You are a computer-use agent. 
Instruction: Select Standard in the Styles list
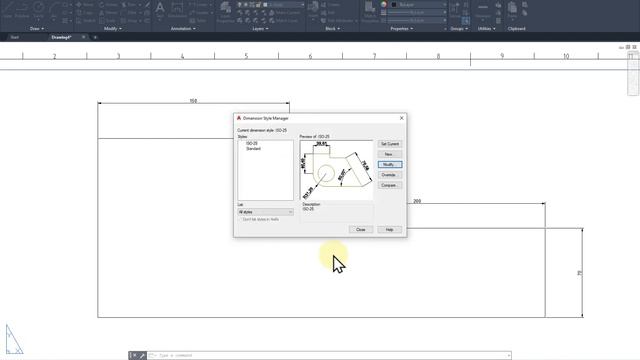coord(253,149)
